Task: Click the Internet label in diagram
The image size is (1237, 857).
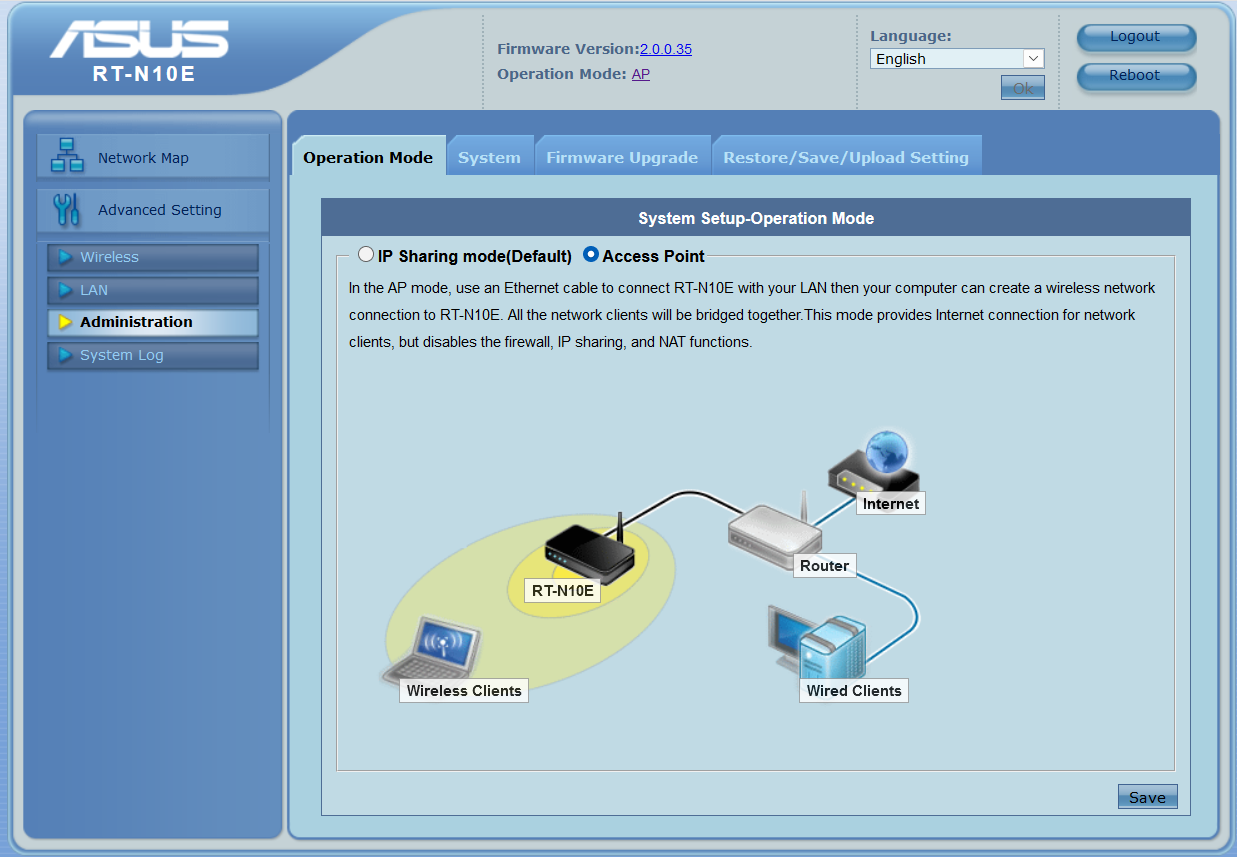Action: pos(891,504)
